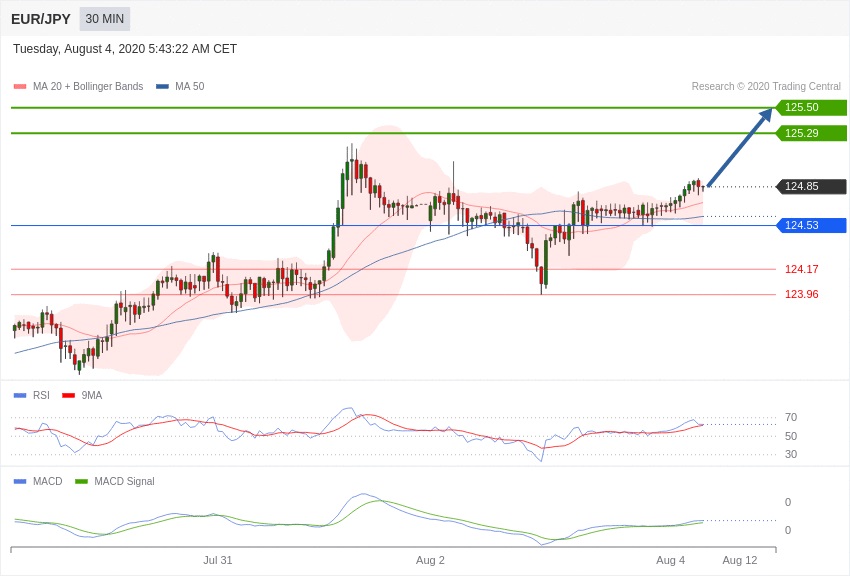850x576 pixels.
Task: Click the 125.50 green resistance price tag
Action: point(810,107)
